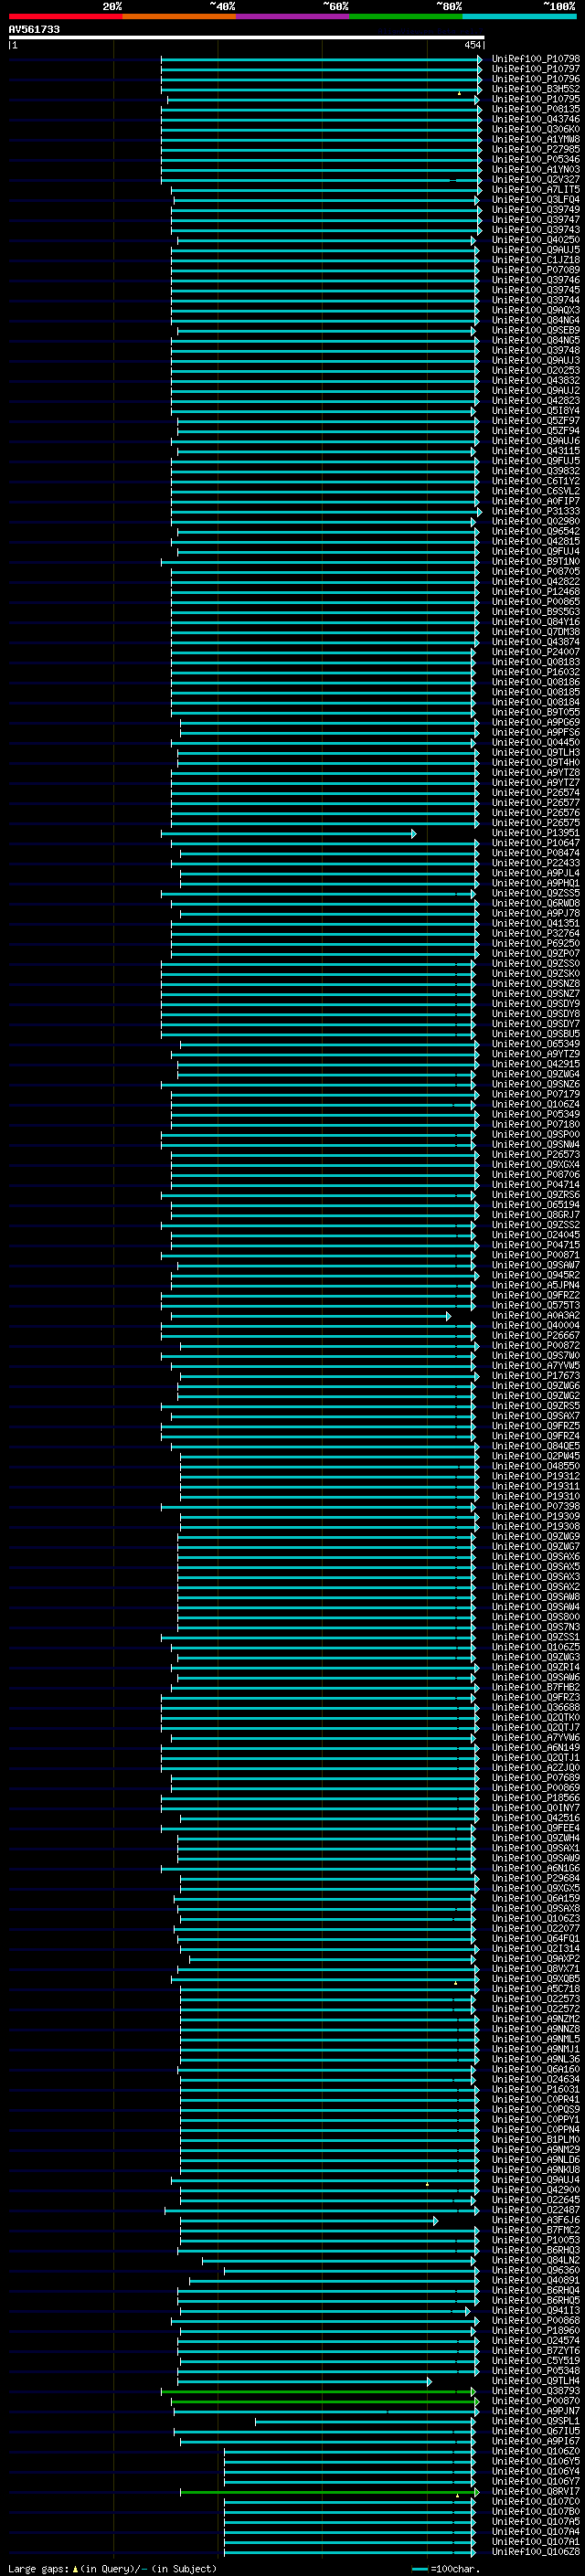Select the query label AV561733
Viewport: 585px width, 2576px height.
[34, 30]
